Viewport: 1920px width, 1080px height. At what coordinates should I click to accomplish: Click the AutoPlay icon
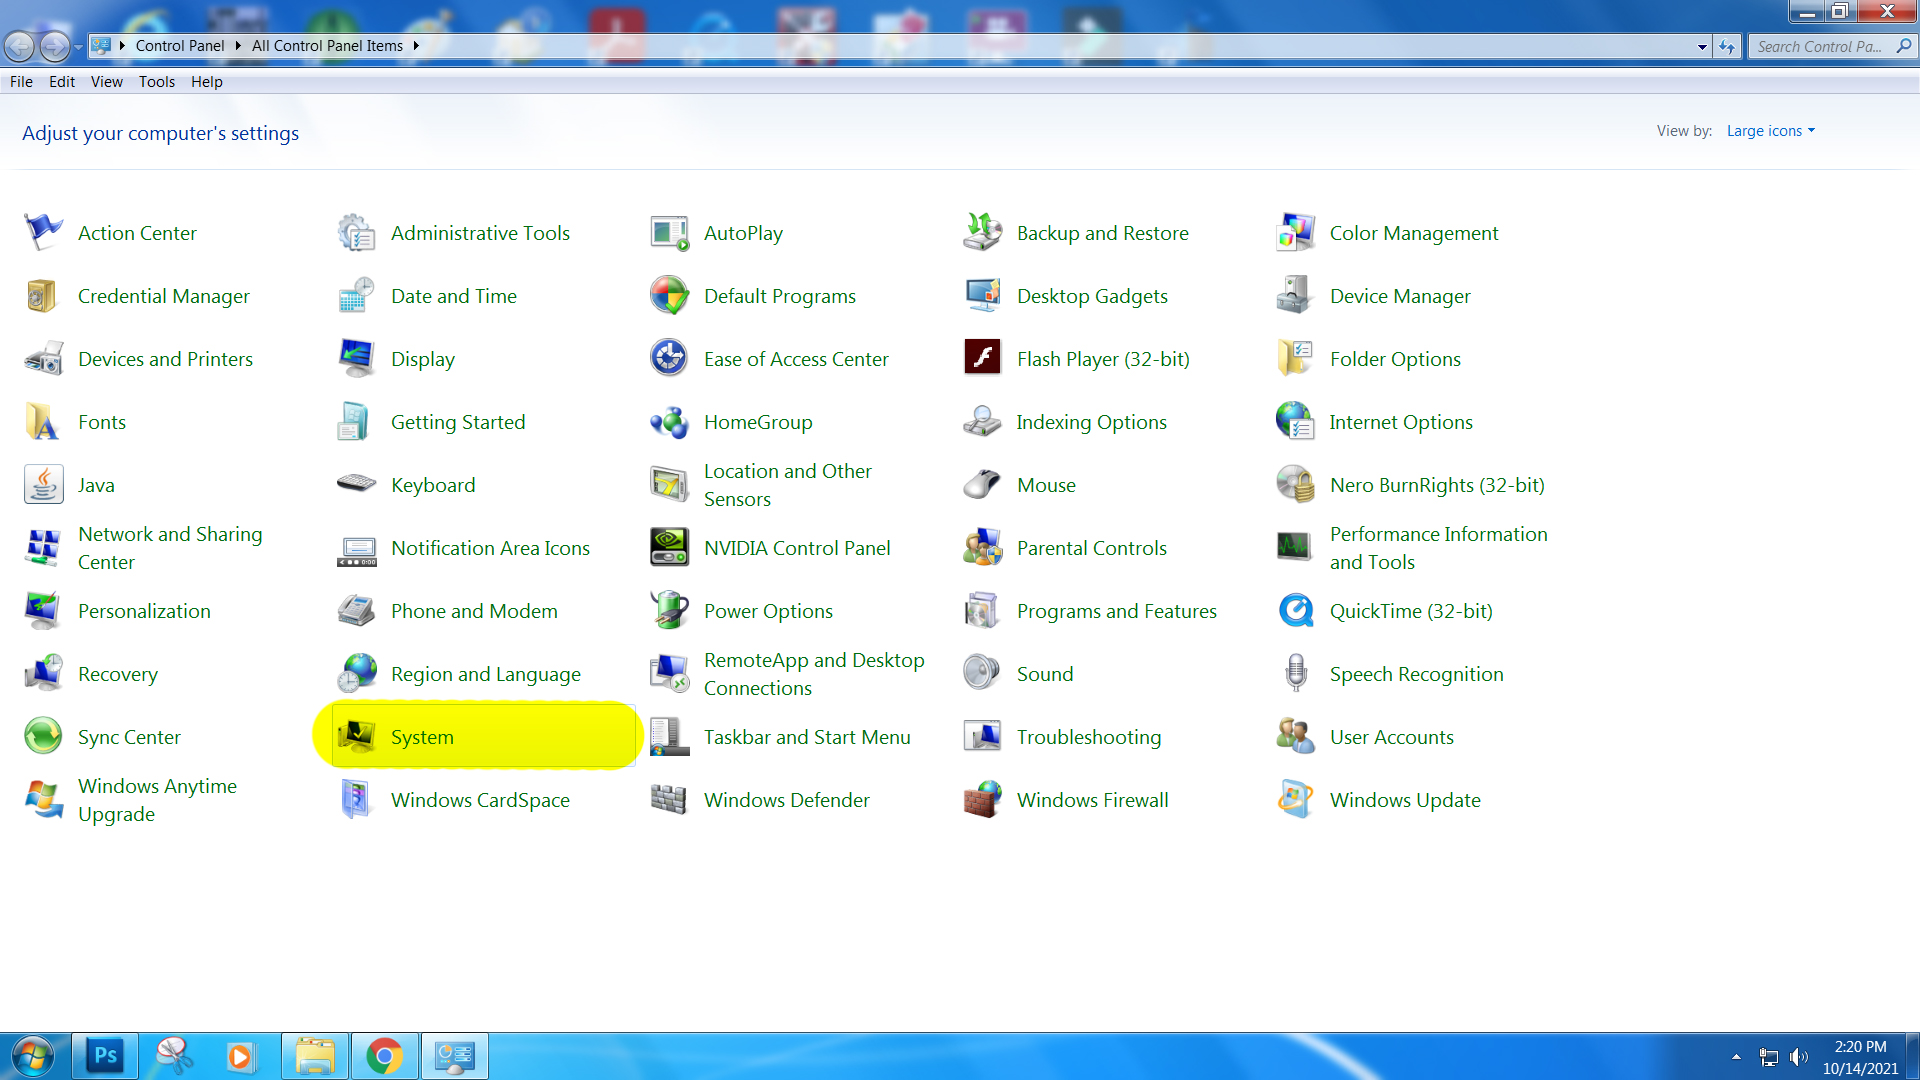(669, 233)
